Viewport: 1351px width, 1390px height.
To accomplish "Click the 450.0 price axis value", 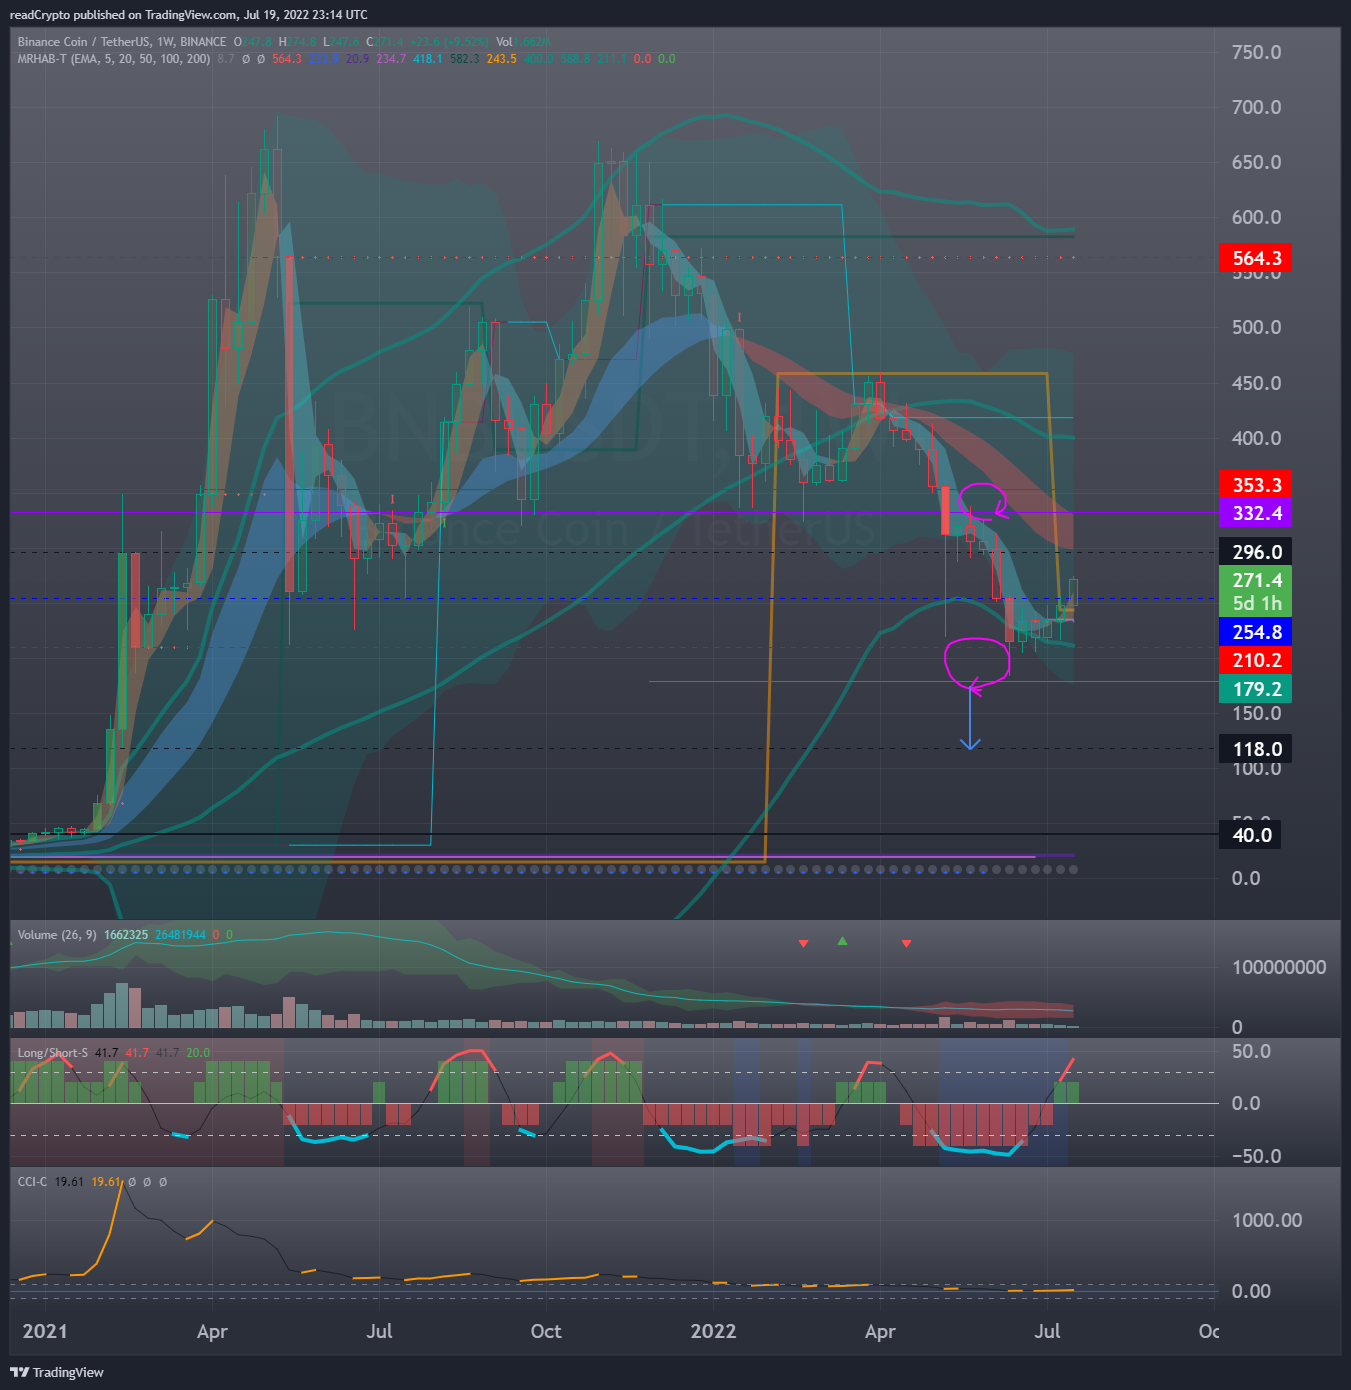I will [x=1256, y=383].
